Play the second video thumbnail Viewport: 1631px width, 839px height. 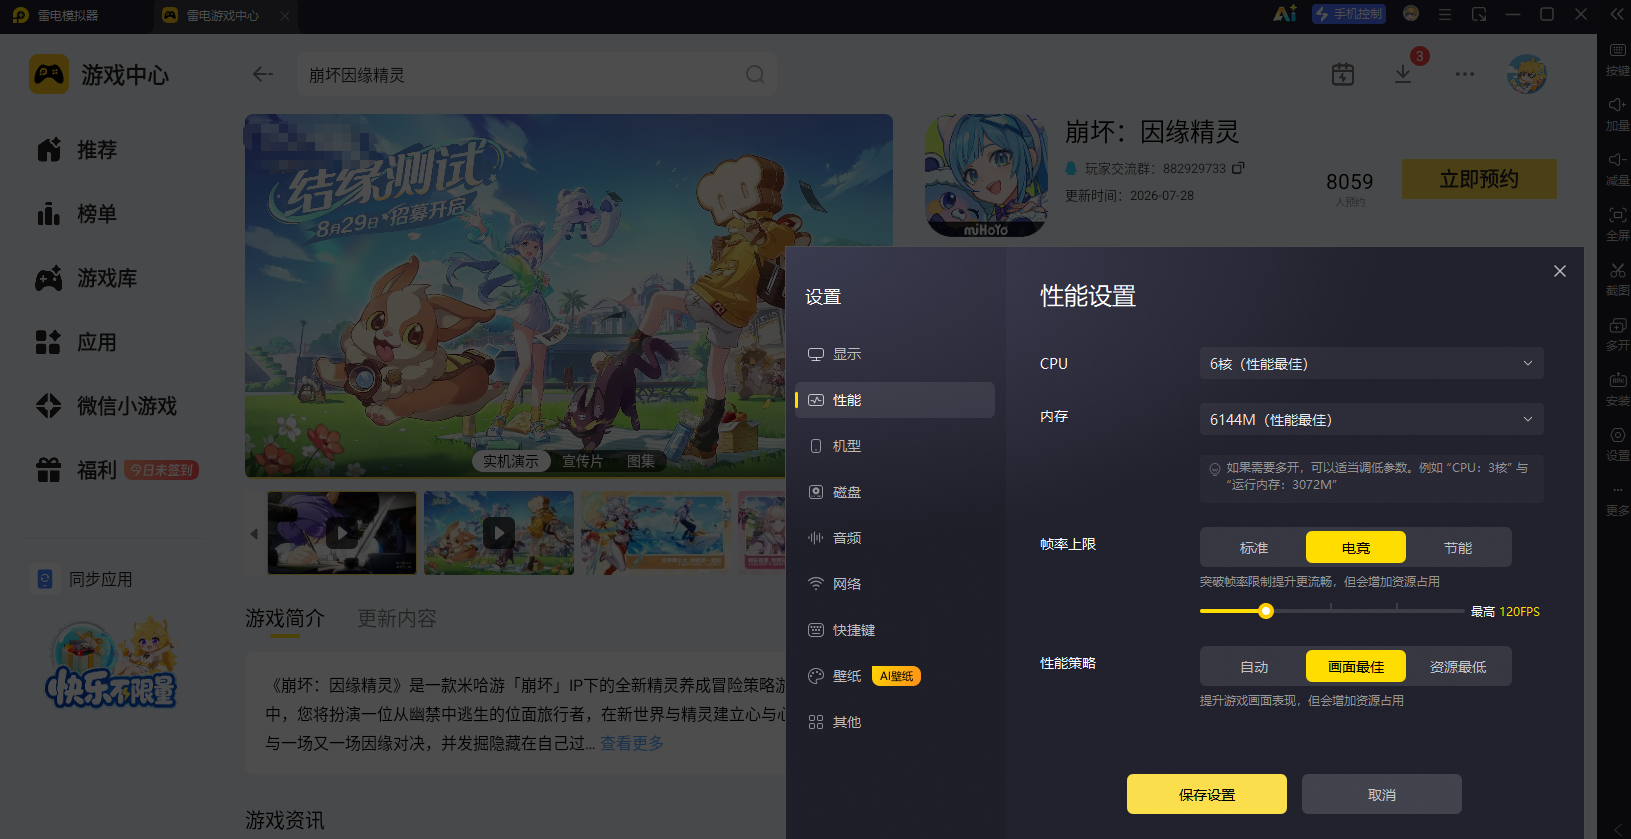pos(499,533)
